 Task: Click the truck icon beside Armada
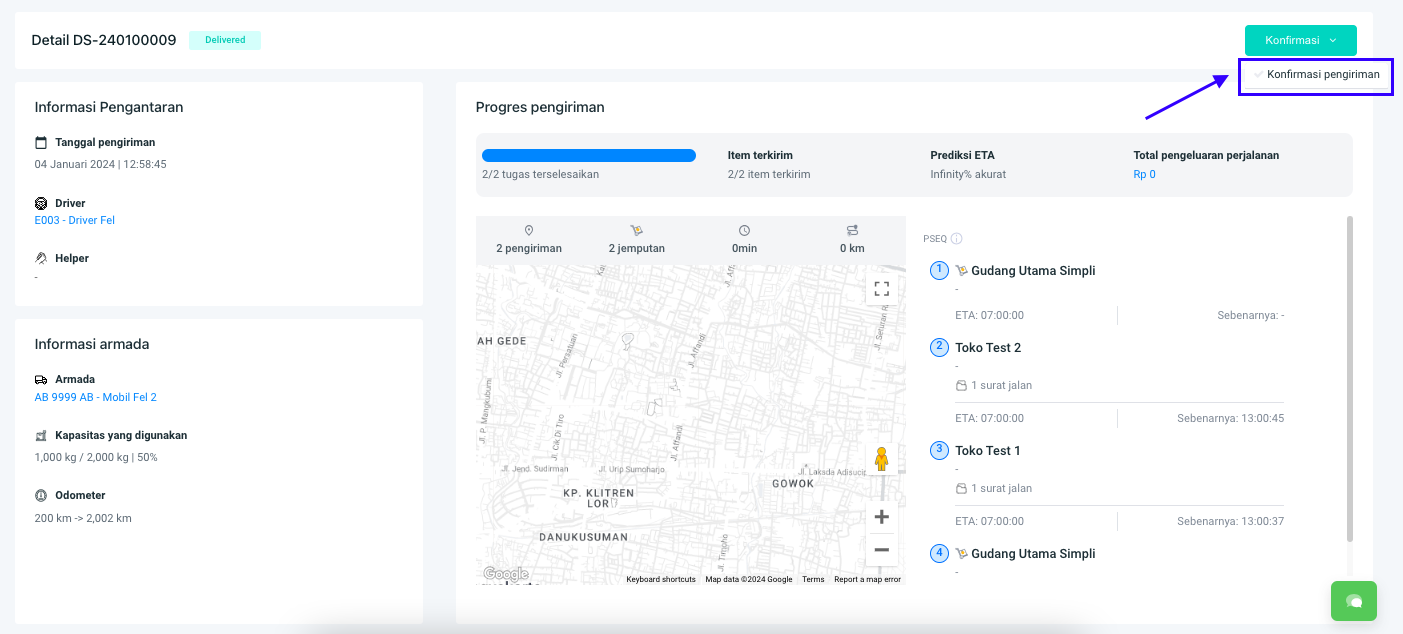41,380
